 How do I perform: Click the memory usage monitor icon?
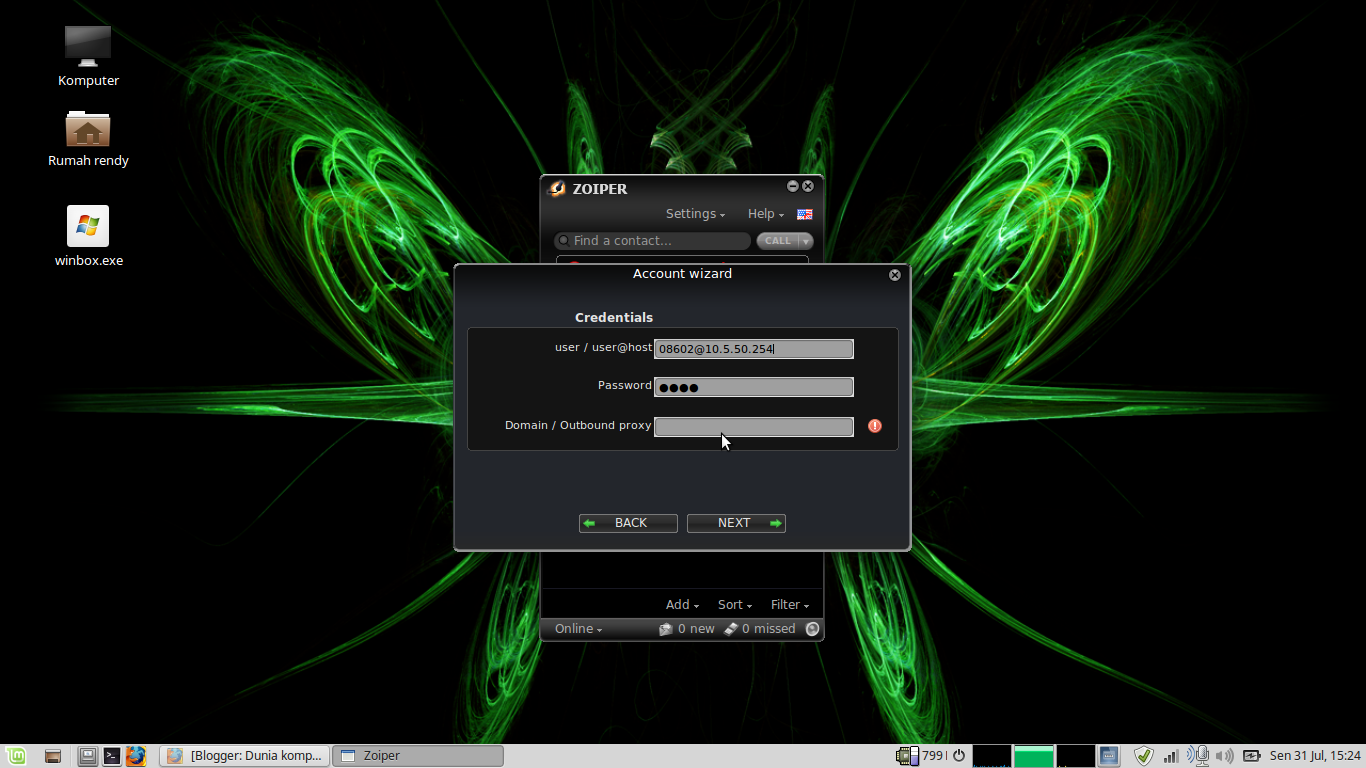pos(908,756)
